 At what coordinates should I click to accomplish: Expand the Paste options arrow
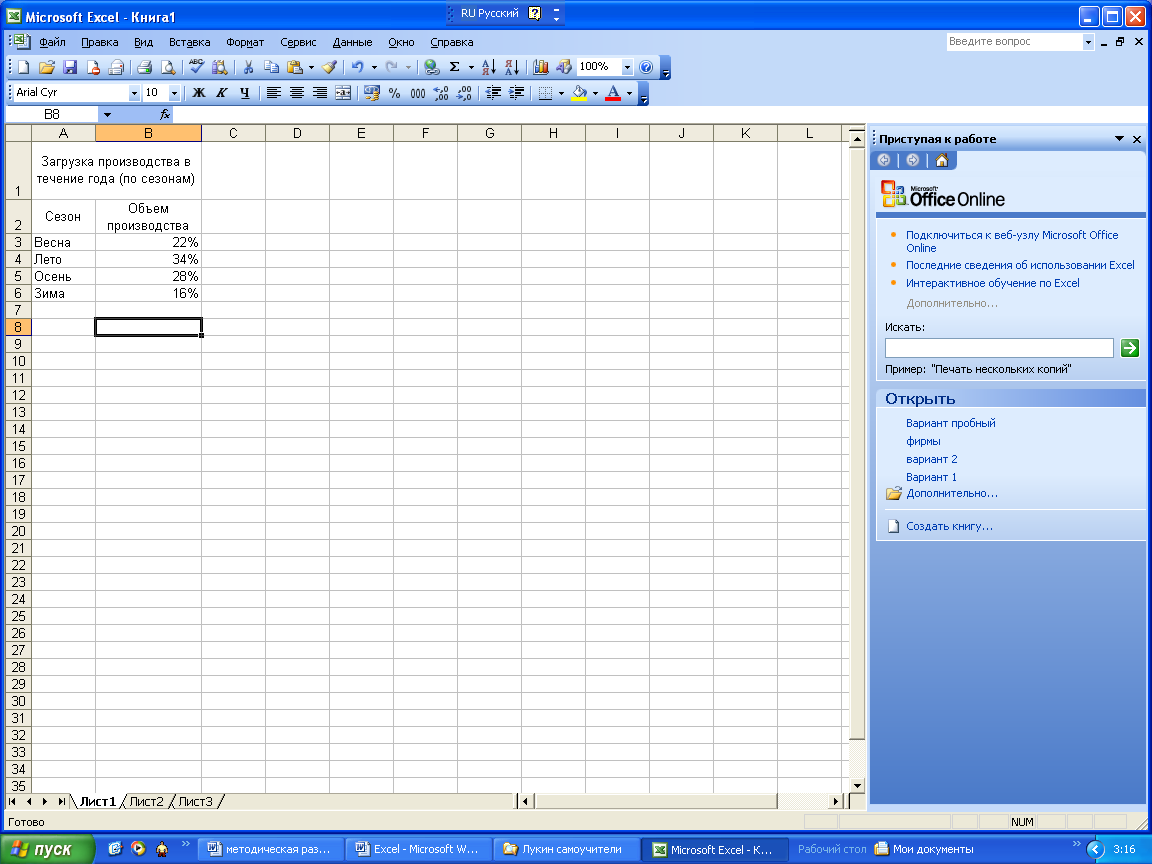point(312,68)
